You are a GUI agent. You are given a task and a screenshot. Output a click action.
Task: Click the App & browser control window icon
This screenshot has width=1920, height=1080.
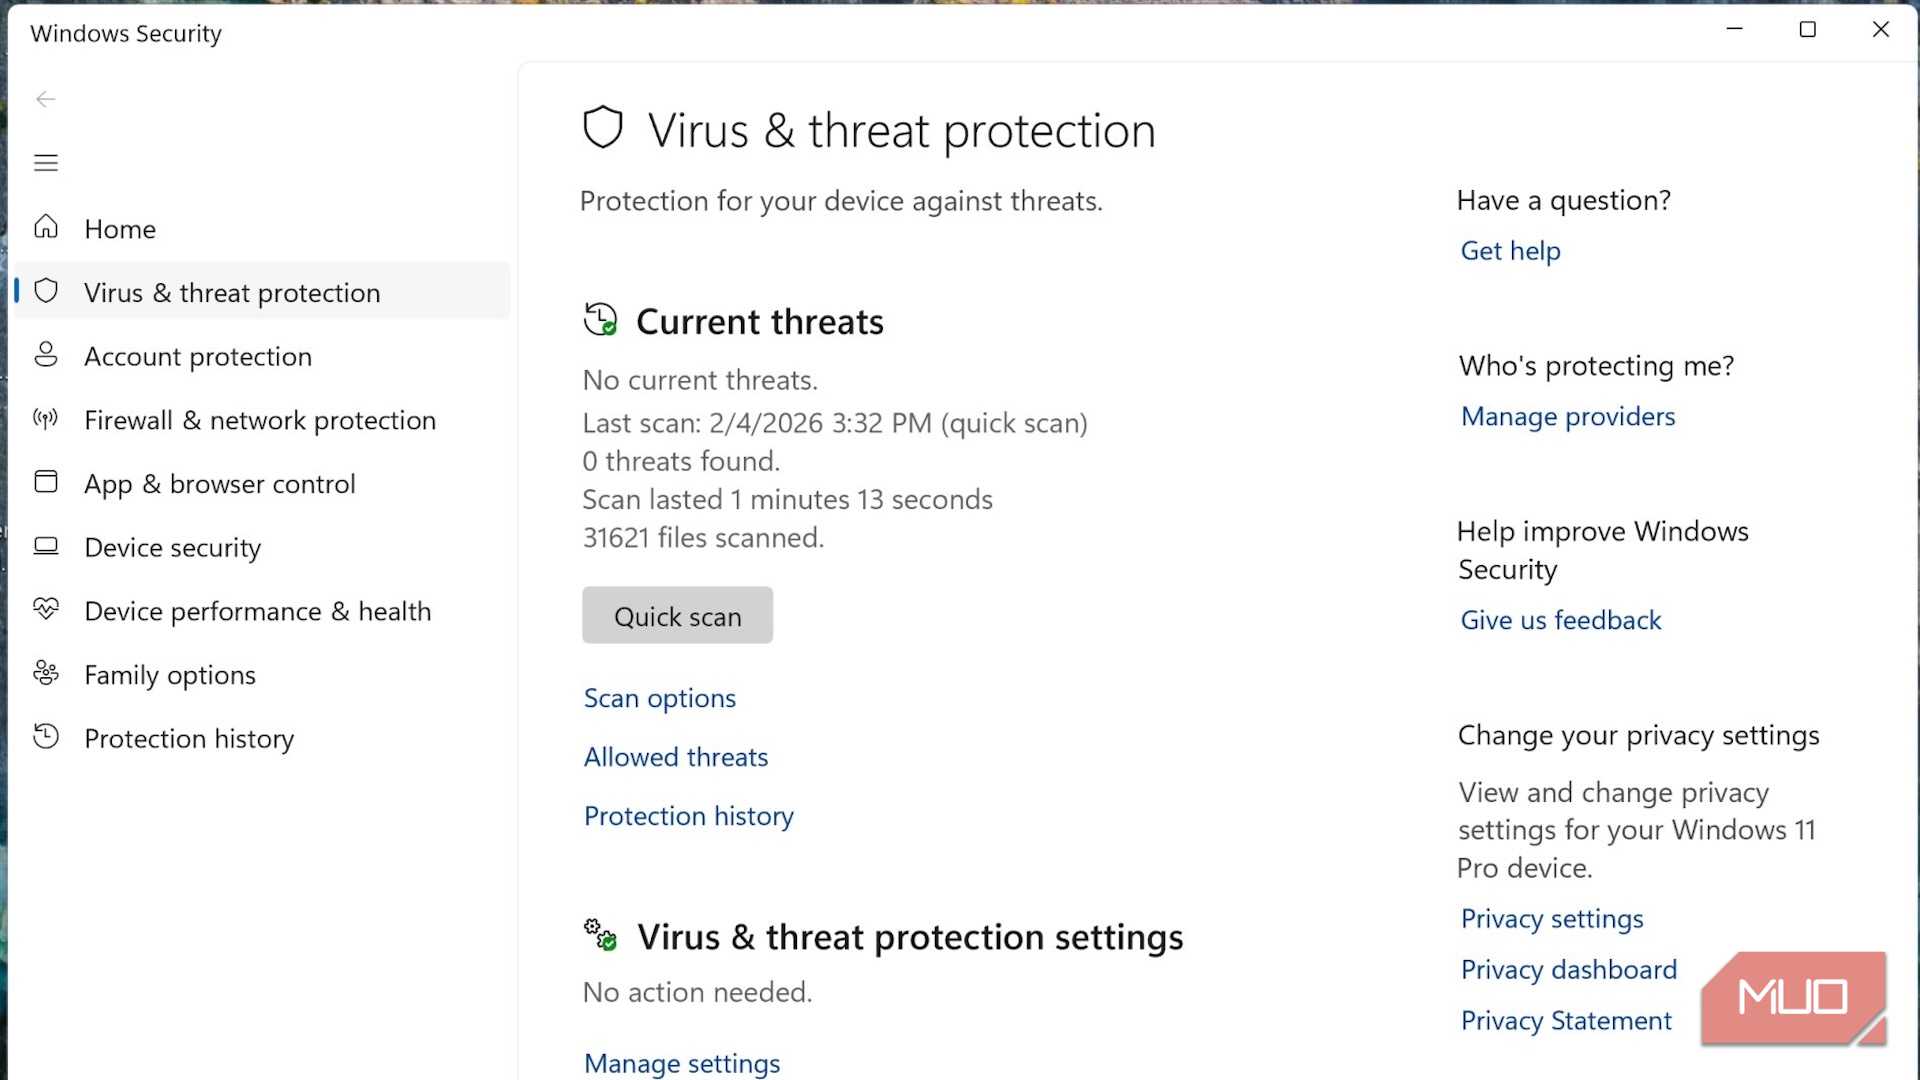click(46, 482)
